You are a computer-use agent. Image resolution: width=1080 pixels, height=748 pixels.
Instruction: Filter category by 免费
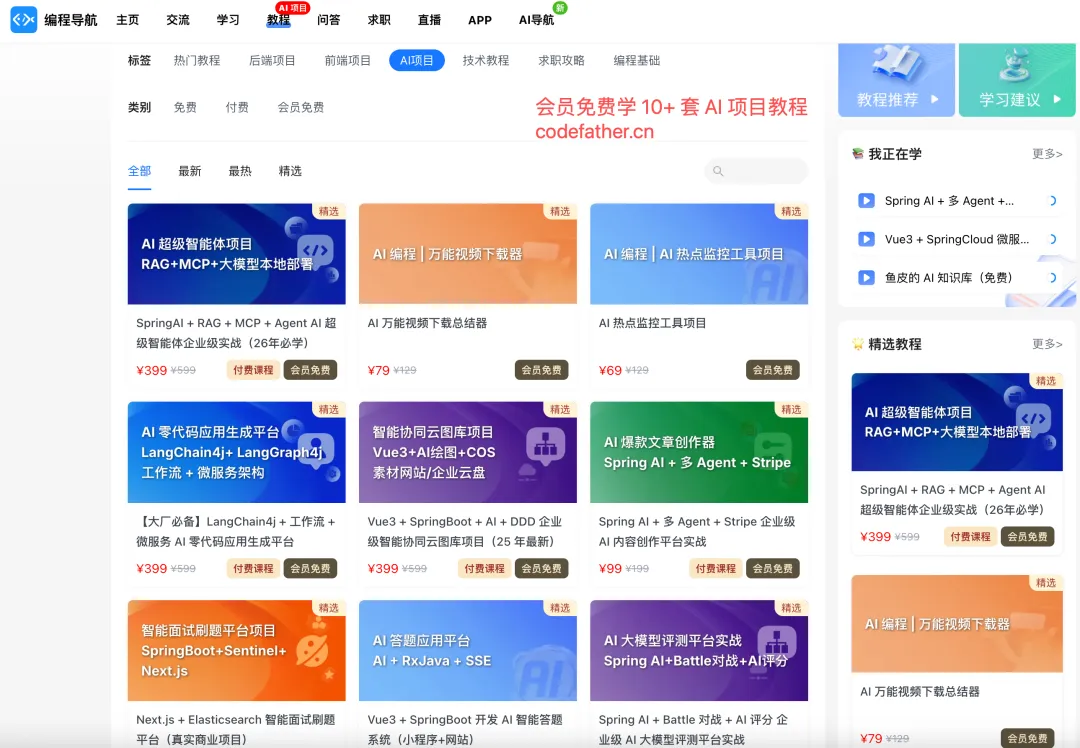185,107
